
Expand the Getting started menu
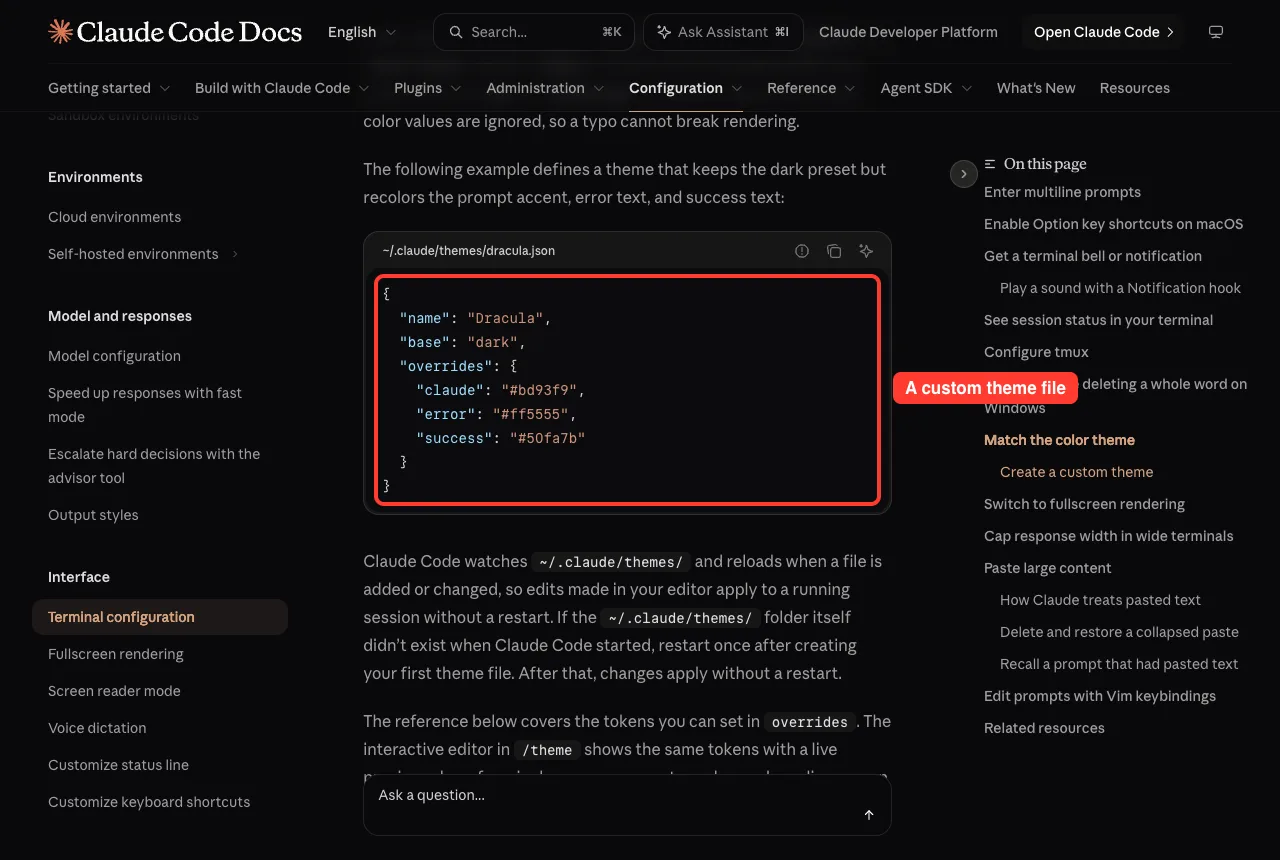[109, 88]
